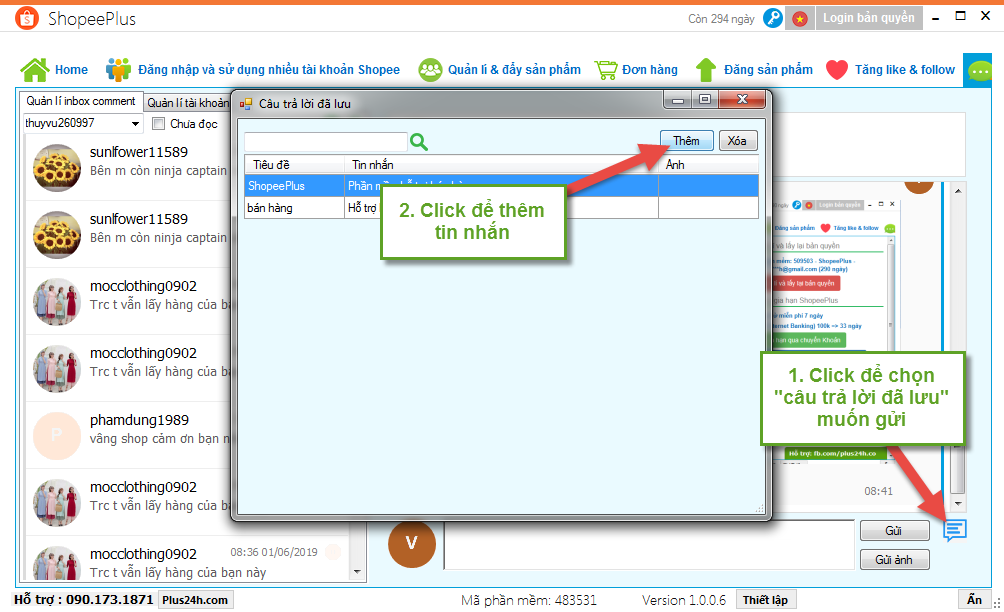Click the Xóa delete button
The width and height of the screenshot is (1004, 612).
(x=737, y=141)
